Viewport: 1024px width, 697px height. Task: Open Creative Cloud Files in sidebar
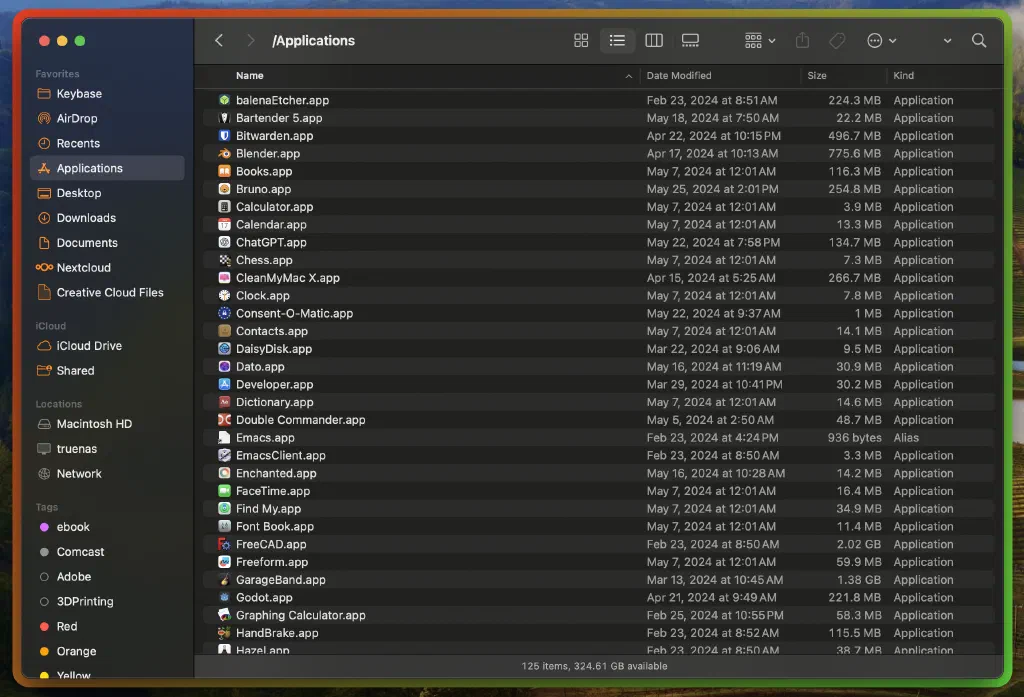[x=107, y=292]
